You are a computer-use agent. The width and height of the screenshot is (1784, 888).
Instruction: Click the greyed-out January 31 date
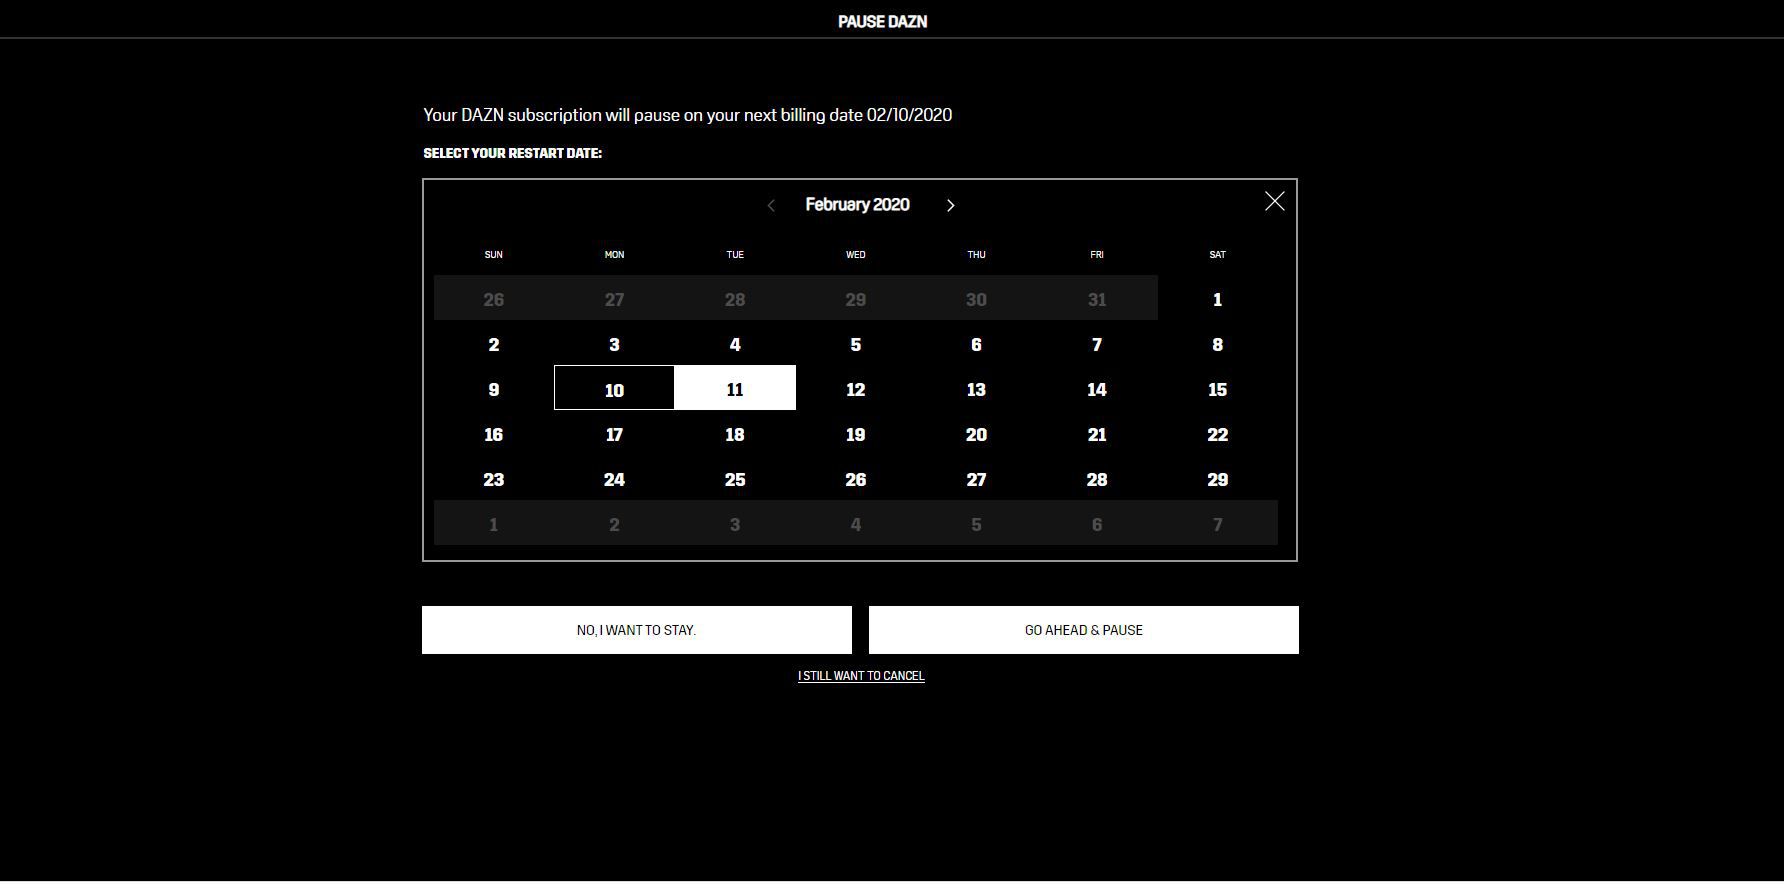(1097, 298)
